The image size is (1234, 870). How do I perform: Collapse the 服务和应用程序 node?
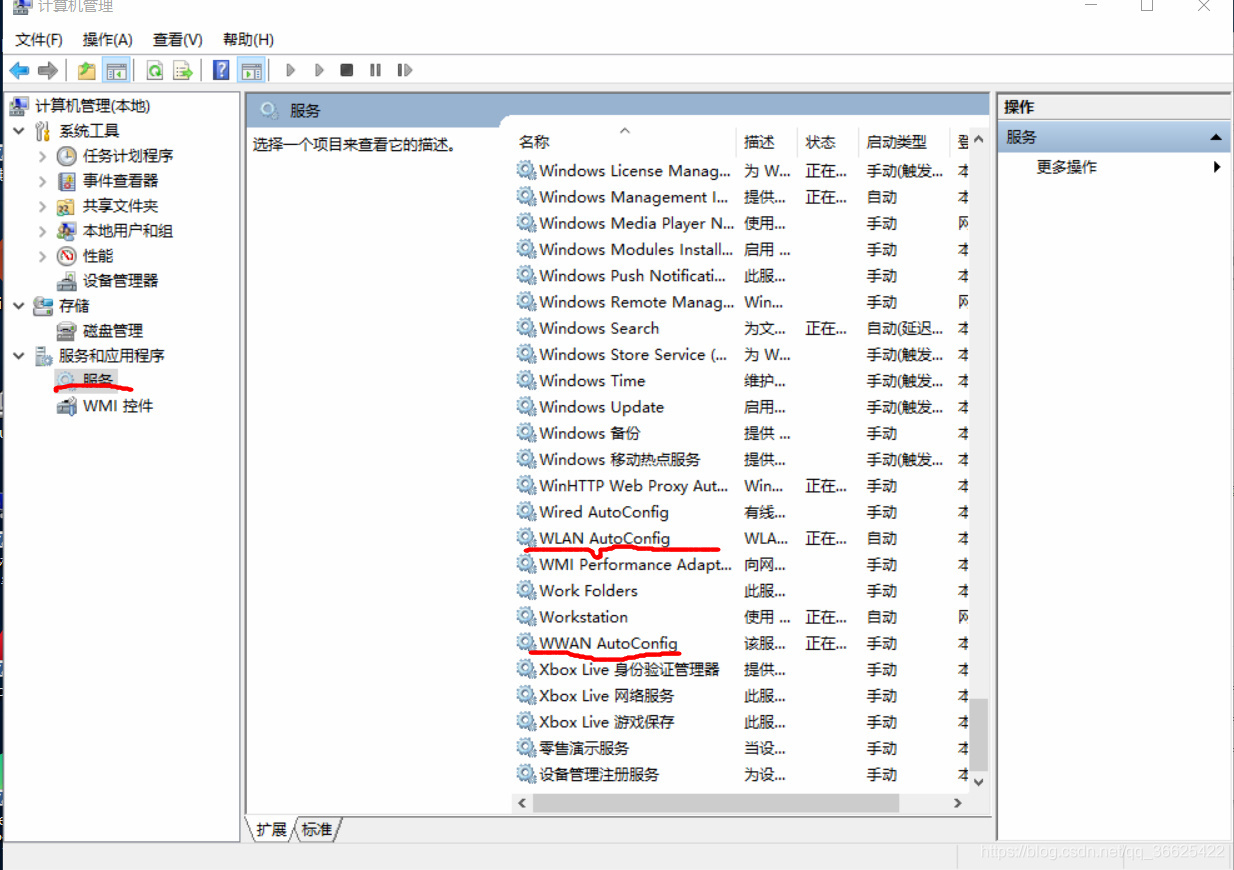pos(19,356)
